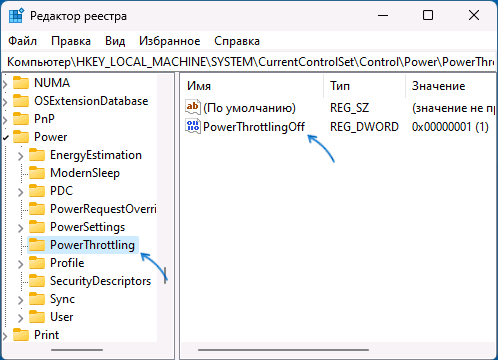Select the SecurityDescriptors tree label
The width and height of the screenshot is (498, 360).
tap(100, 281)
